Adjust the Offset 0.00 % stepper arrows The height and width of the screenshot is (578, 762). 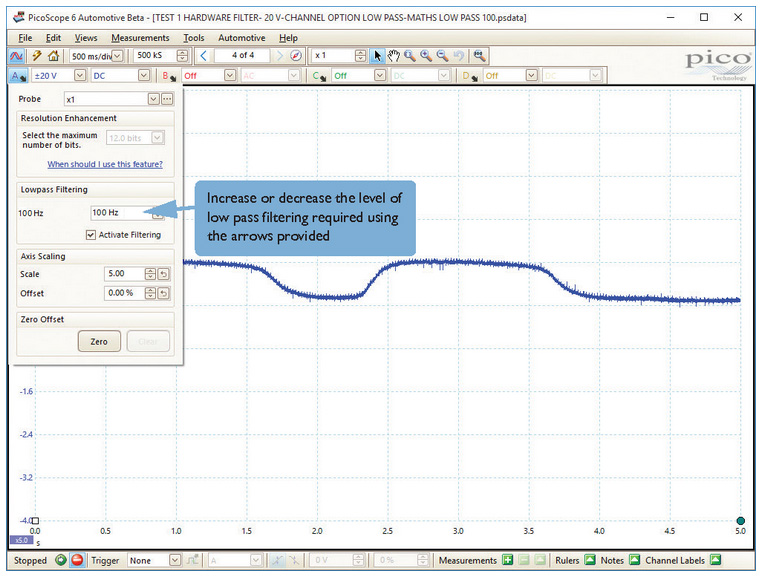[151, 294]
